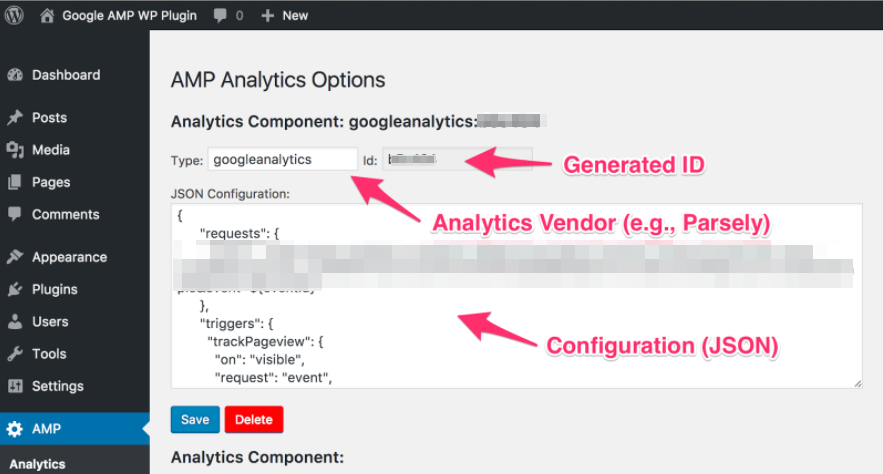Open the comments bubble icon in admin bar
Viewport: 883px width, 474px height.
click(x=220, y=15)
